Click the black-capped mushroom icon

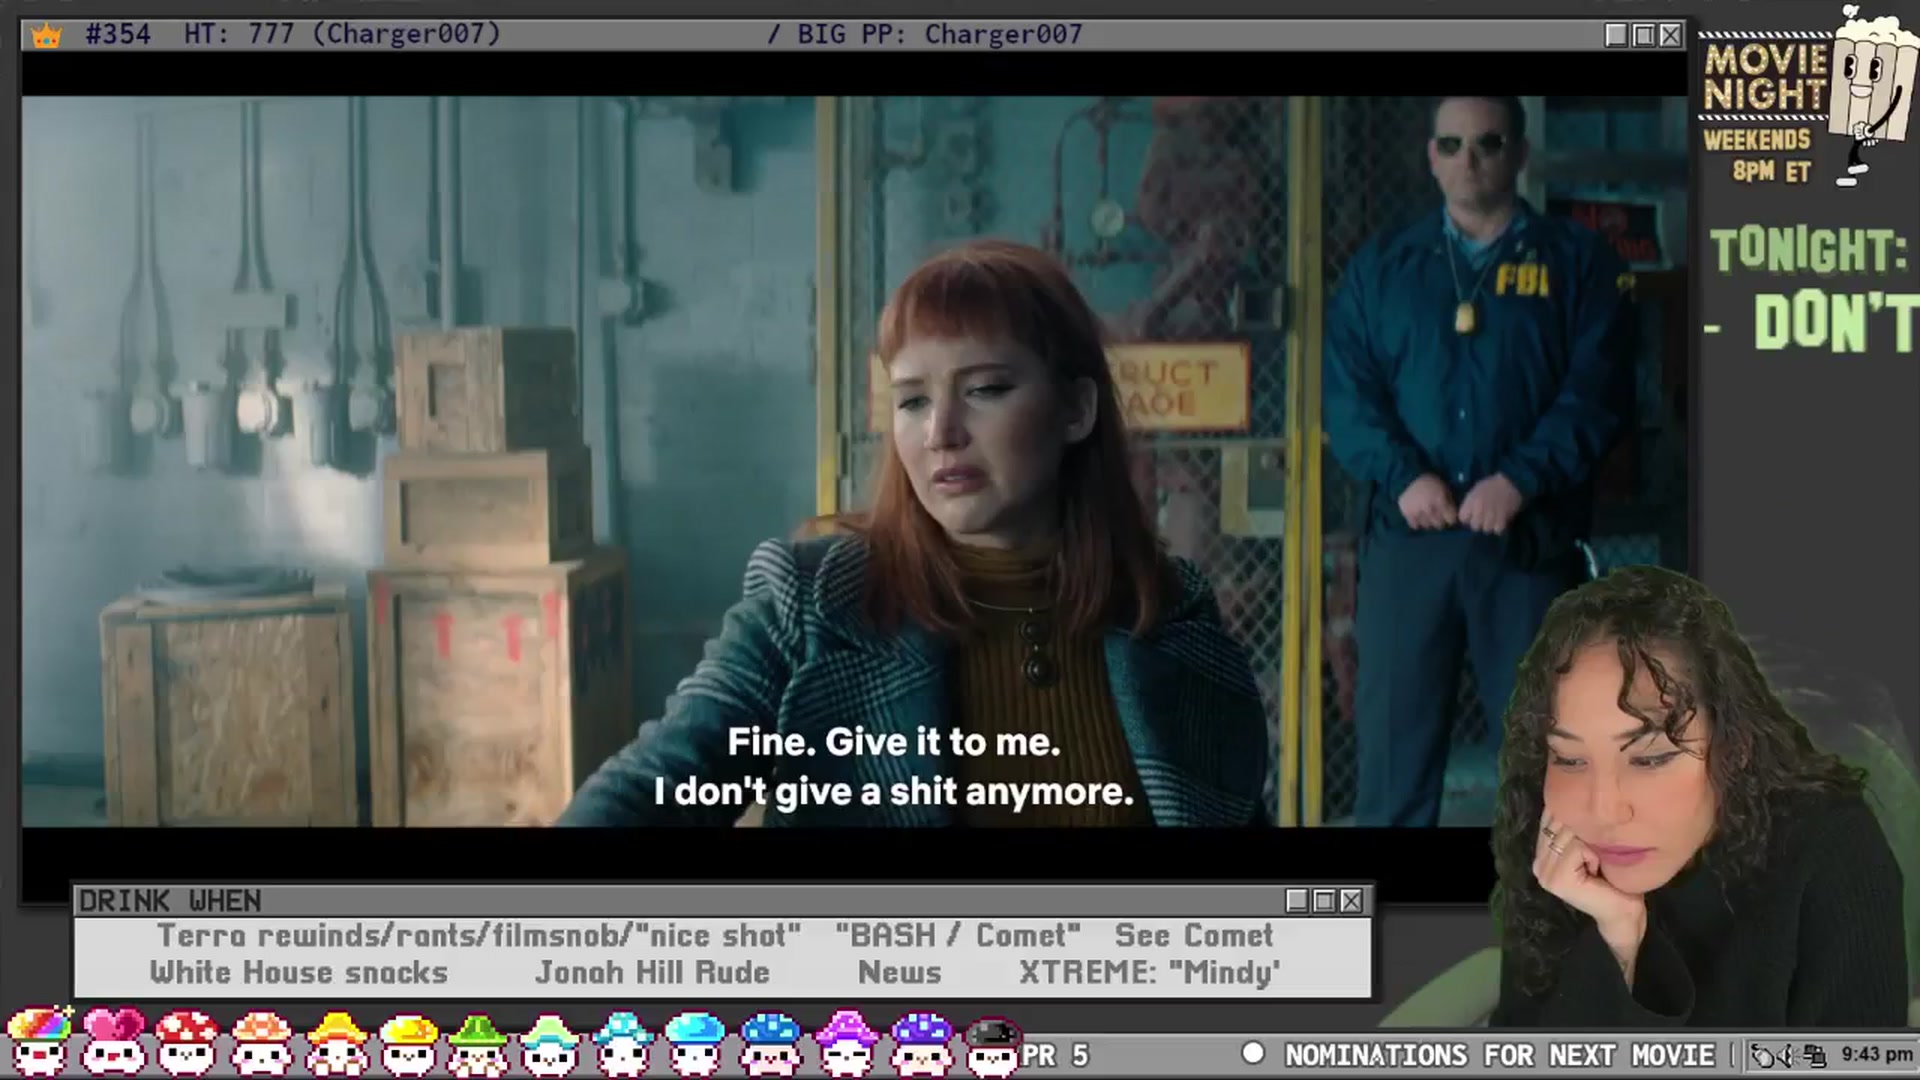992,1046
